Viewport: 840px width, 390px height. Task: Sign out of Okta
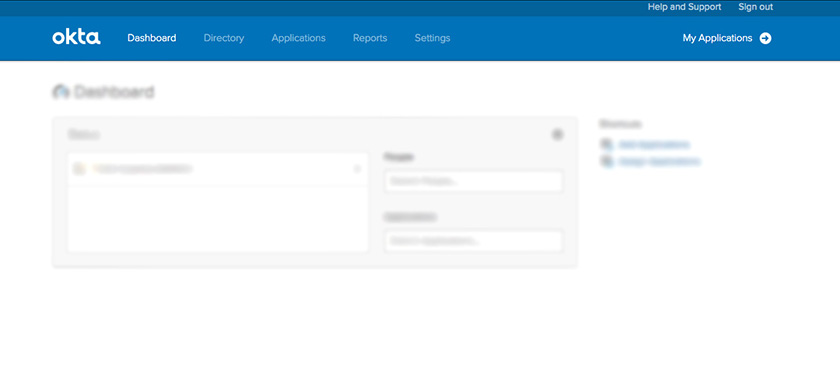[x=755, y=7]
